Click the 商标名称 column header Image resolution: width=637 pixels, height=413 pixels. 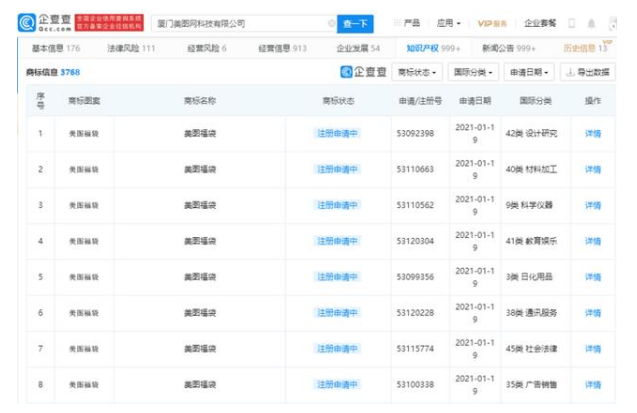pos(200,101)
